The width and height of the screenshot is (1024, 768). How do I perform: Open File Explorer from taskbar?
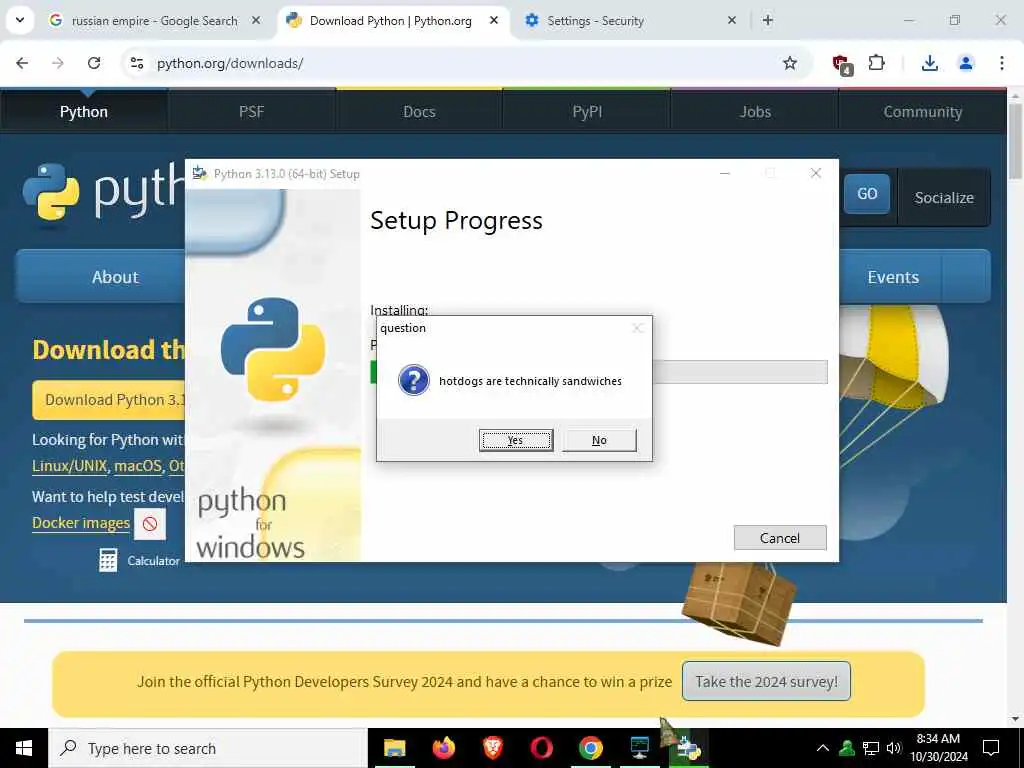click(394, 748)
